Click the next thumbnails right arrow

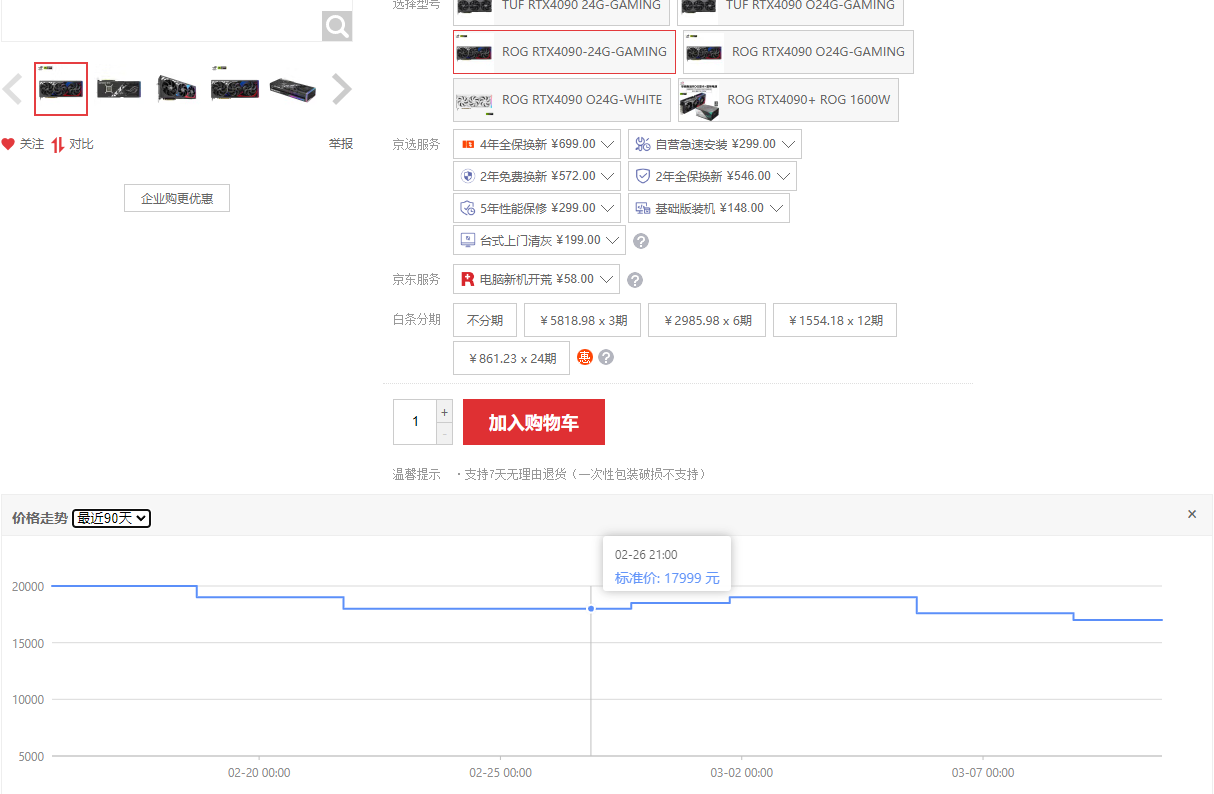click(x=342, y=90)
